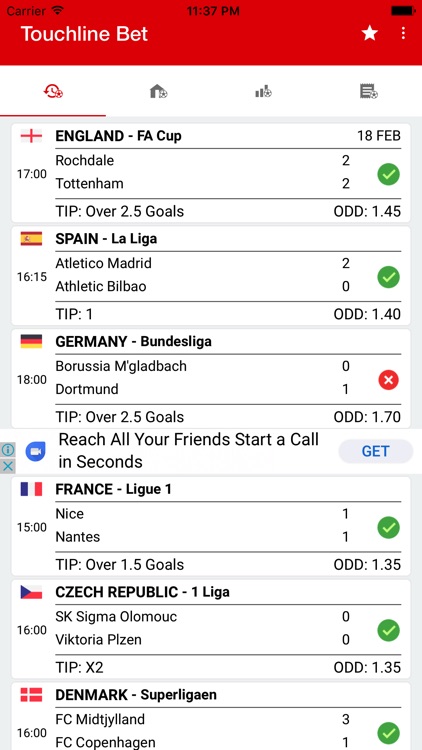Open the Nice vs Nantes match card
Image resolution: width=422 pixels, height=750 pixels.
[x=211, y=526]
